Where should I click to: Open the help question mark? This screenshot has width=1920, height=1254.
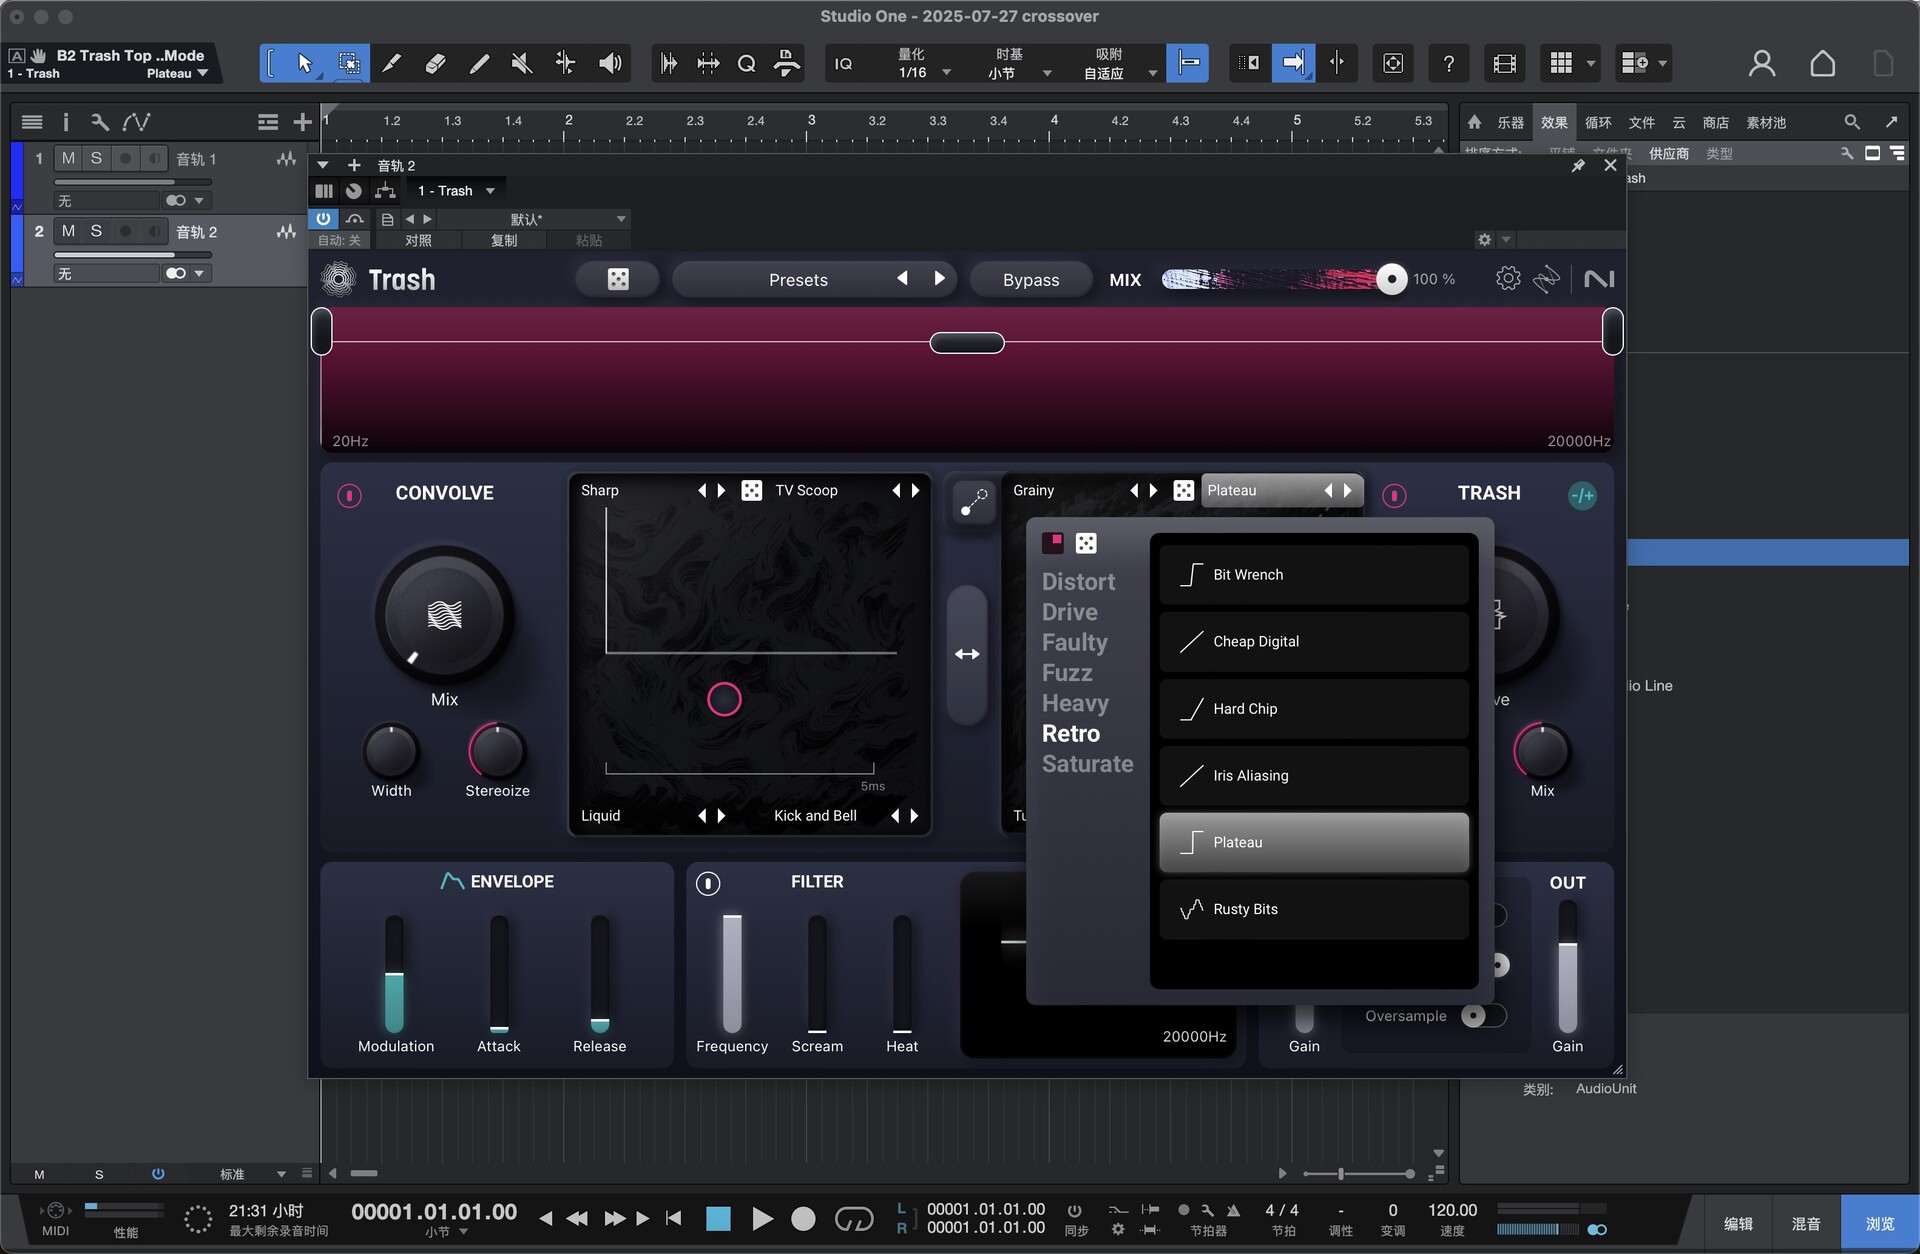click(x=1448, y=63)
